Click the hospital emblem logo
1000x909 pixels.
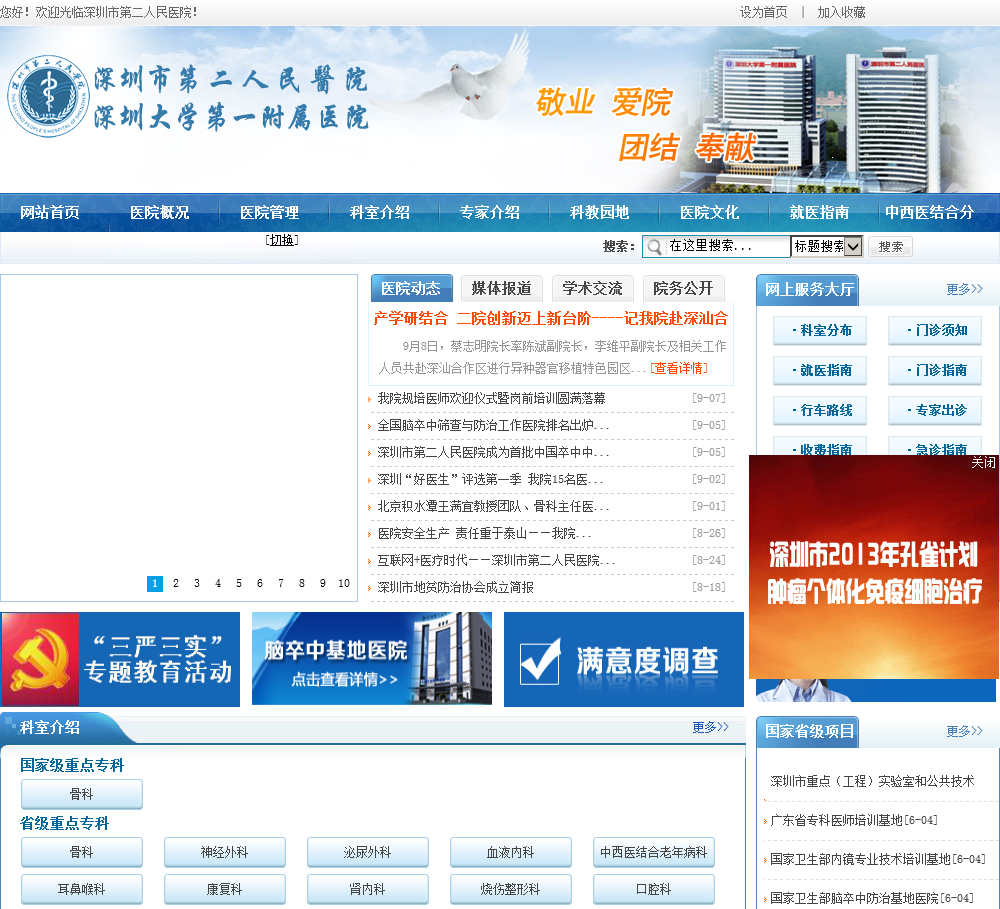[x=48, y=96]
